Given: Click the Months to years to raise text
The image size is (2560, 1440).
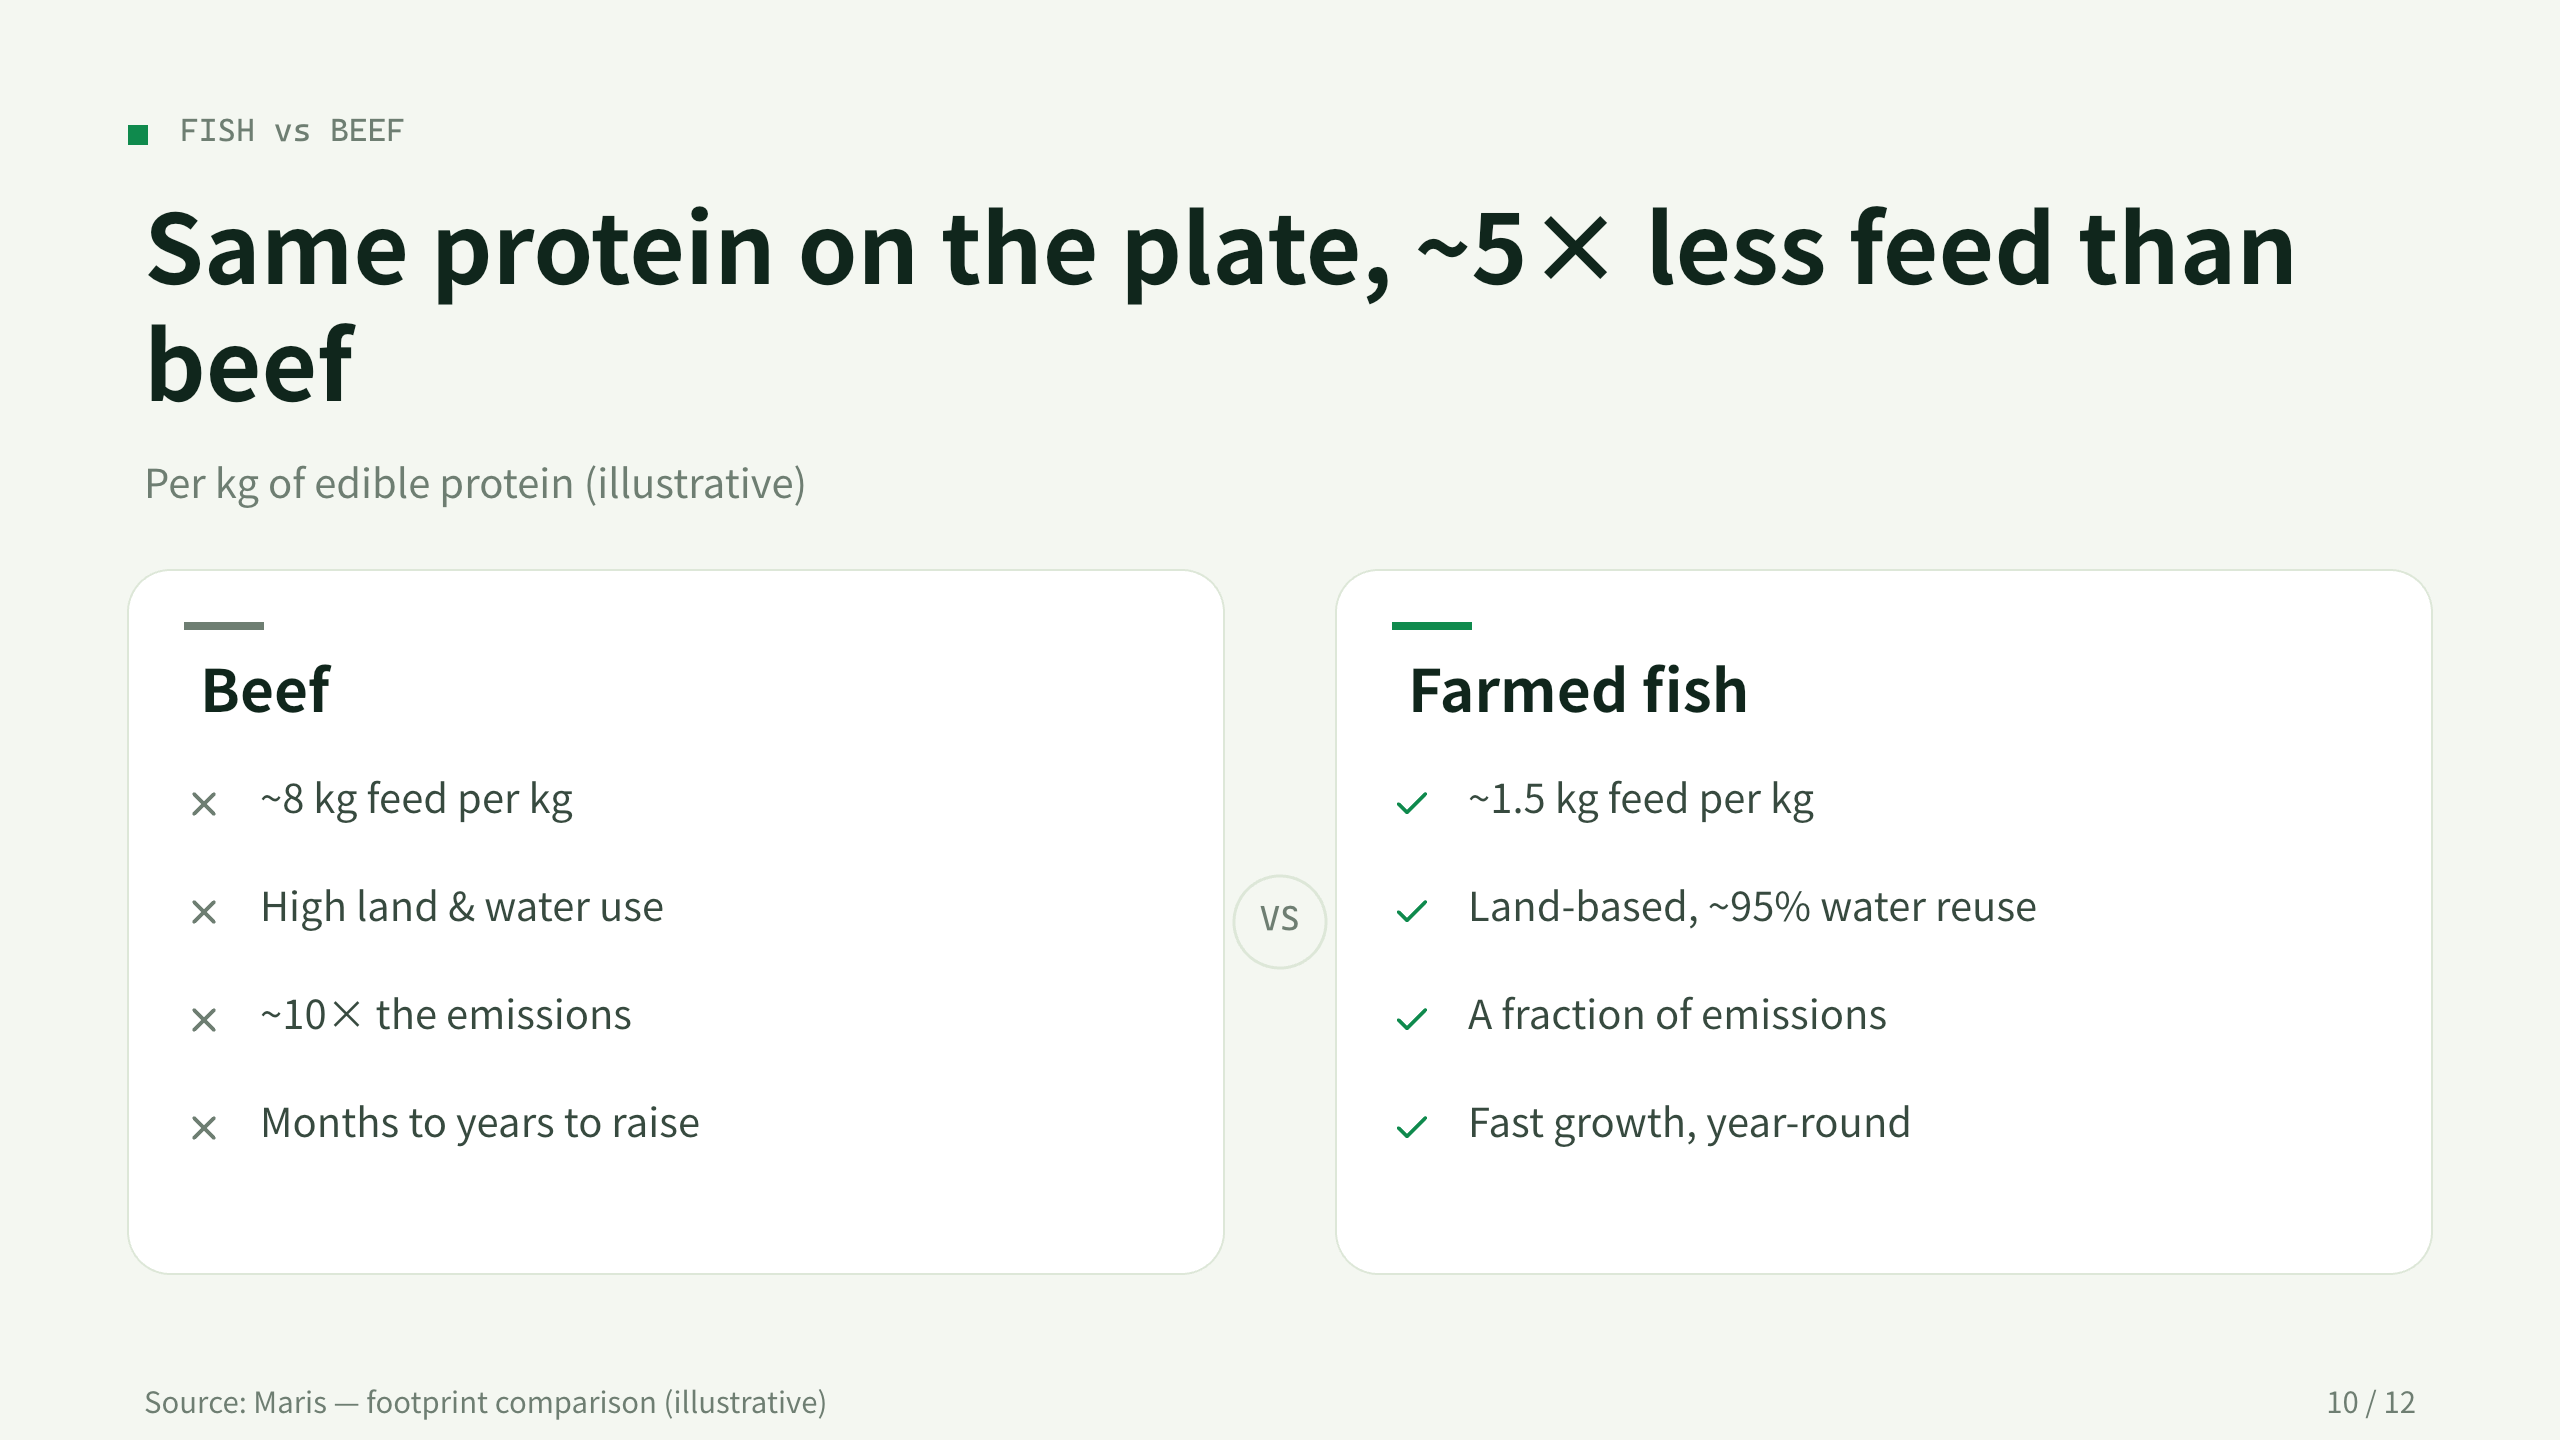Looking at the screenshot, I should pyautogui.click(x=480, y=1124).
